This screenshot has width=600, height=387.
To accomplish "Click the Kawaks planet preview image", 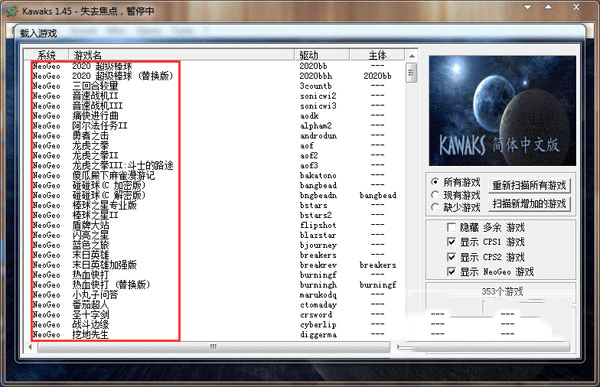I will click(x=502, y=111).
